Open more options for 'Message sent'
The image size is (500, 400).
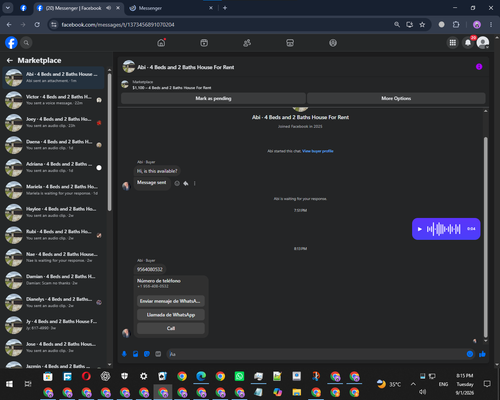pyautogui.click(x=195, y=183)
